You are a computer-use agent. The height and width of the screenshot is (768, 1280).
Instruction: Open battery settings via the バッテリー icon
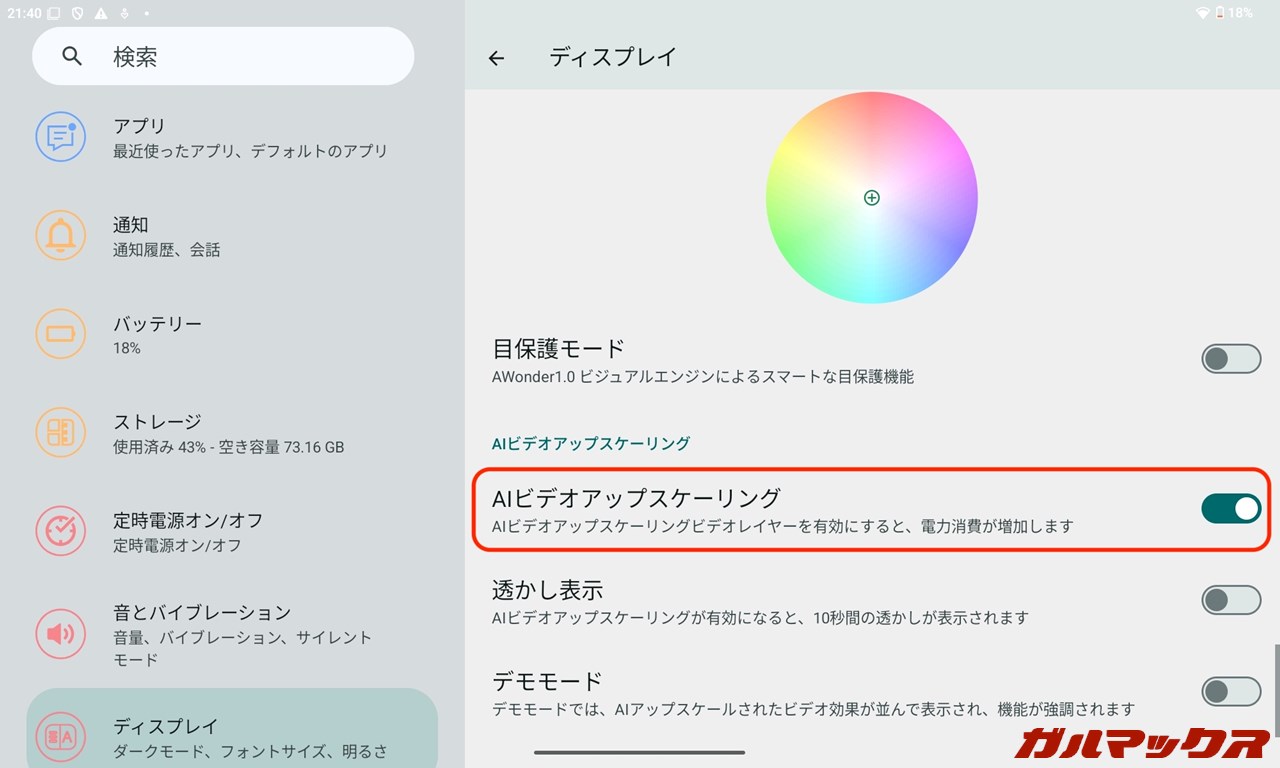tap(61, 334)
